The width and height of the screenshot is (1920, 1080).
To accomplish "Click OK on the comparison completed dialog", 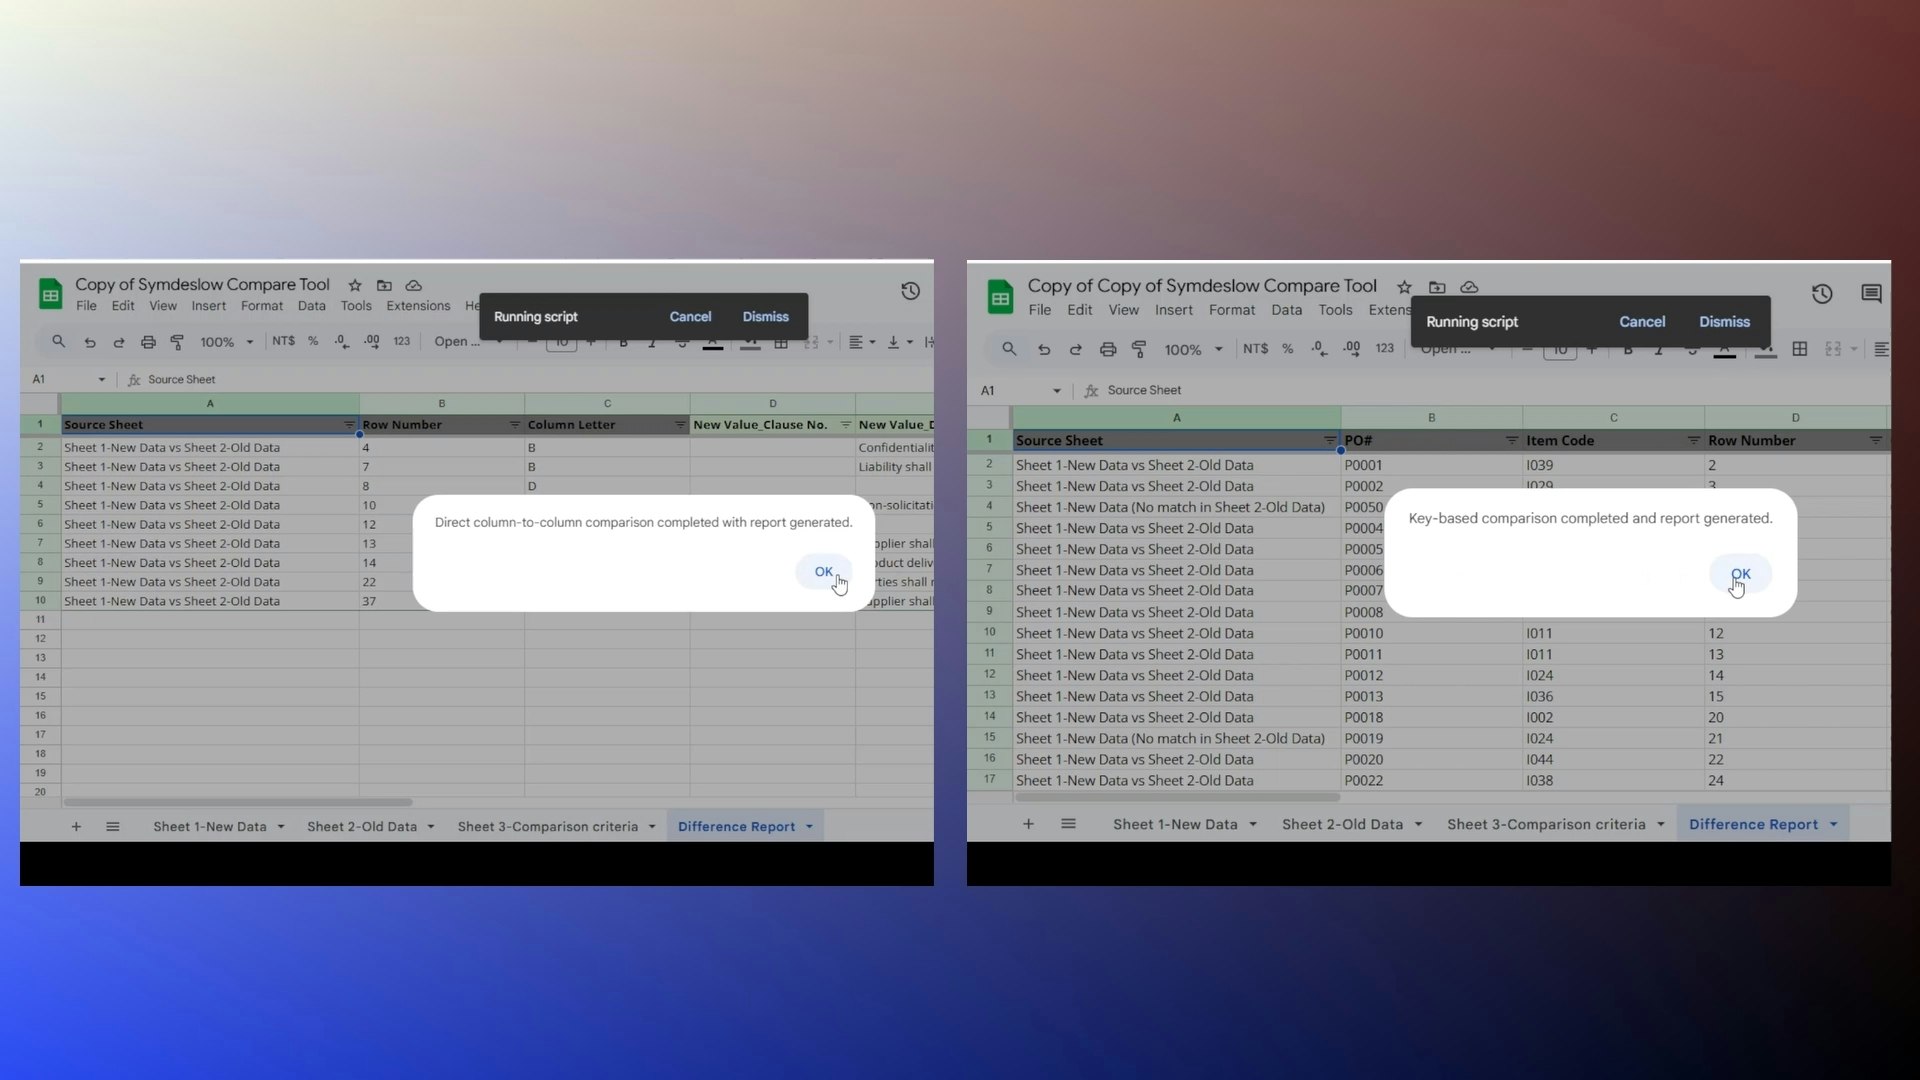I will (x=823, y=571).
